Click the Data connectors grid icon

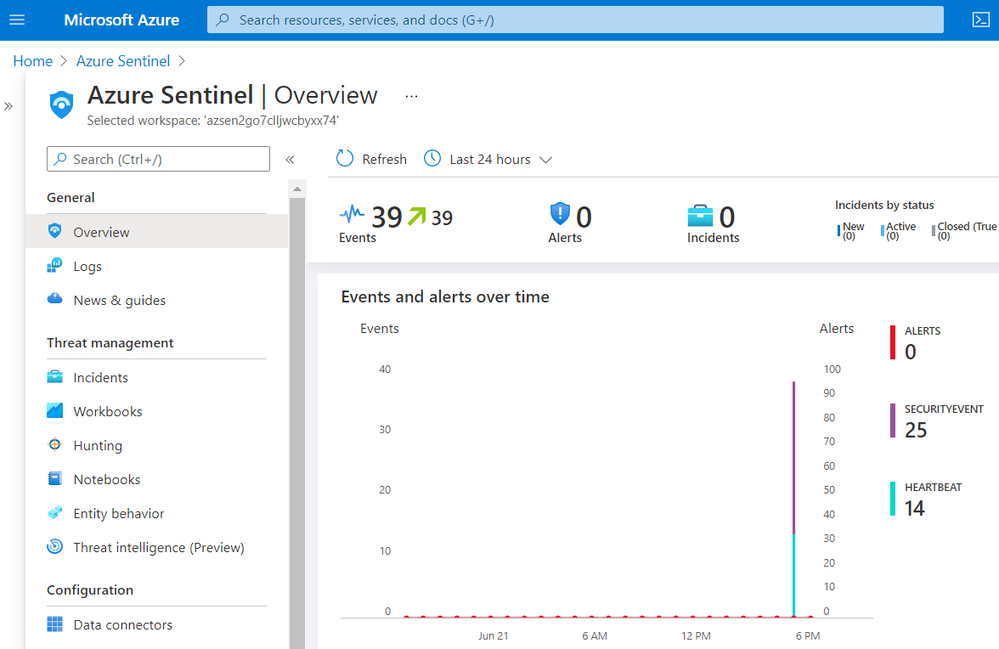(55, 624)
